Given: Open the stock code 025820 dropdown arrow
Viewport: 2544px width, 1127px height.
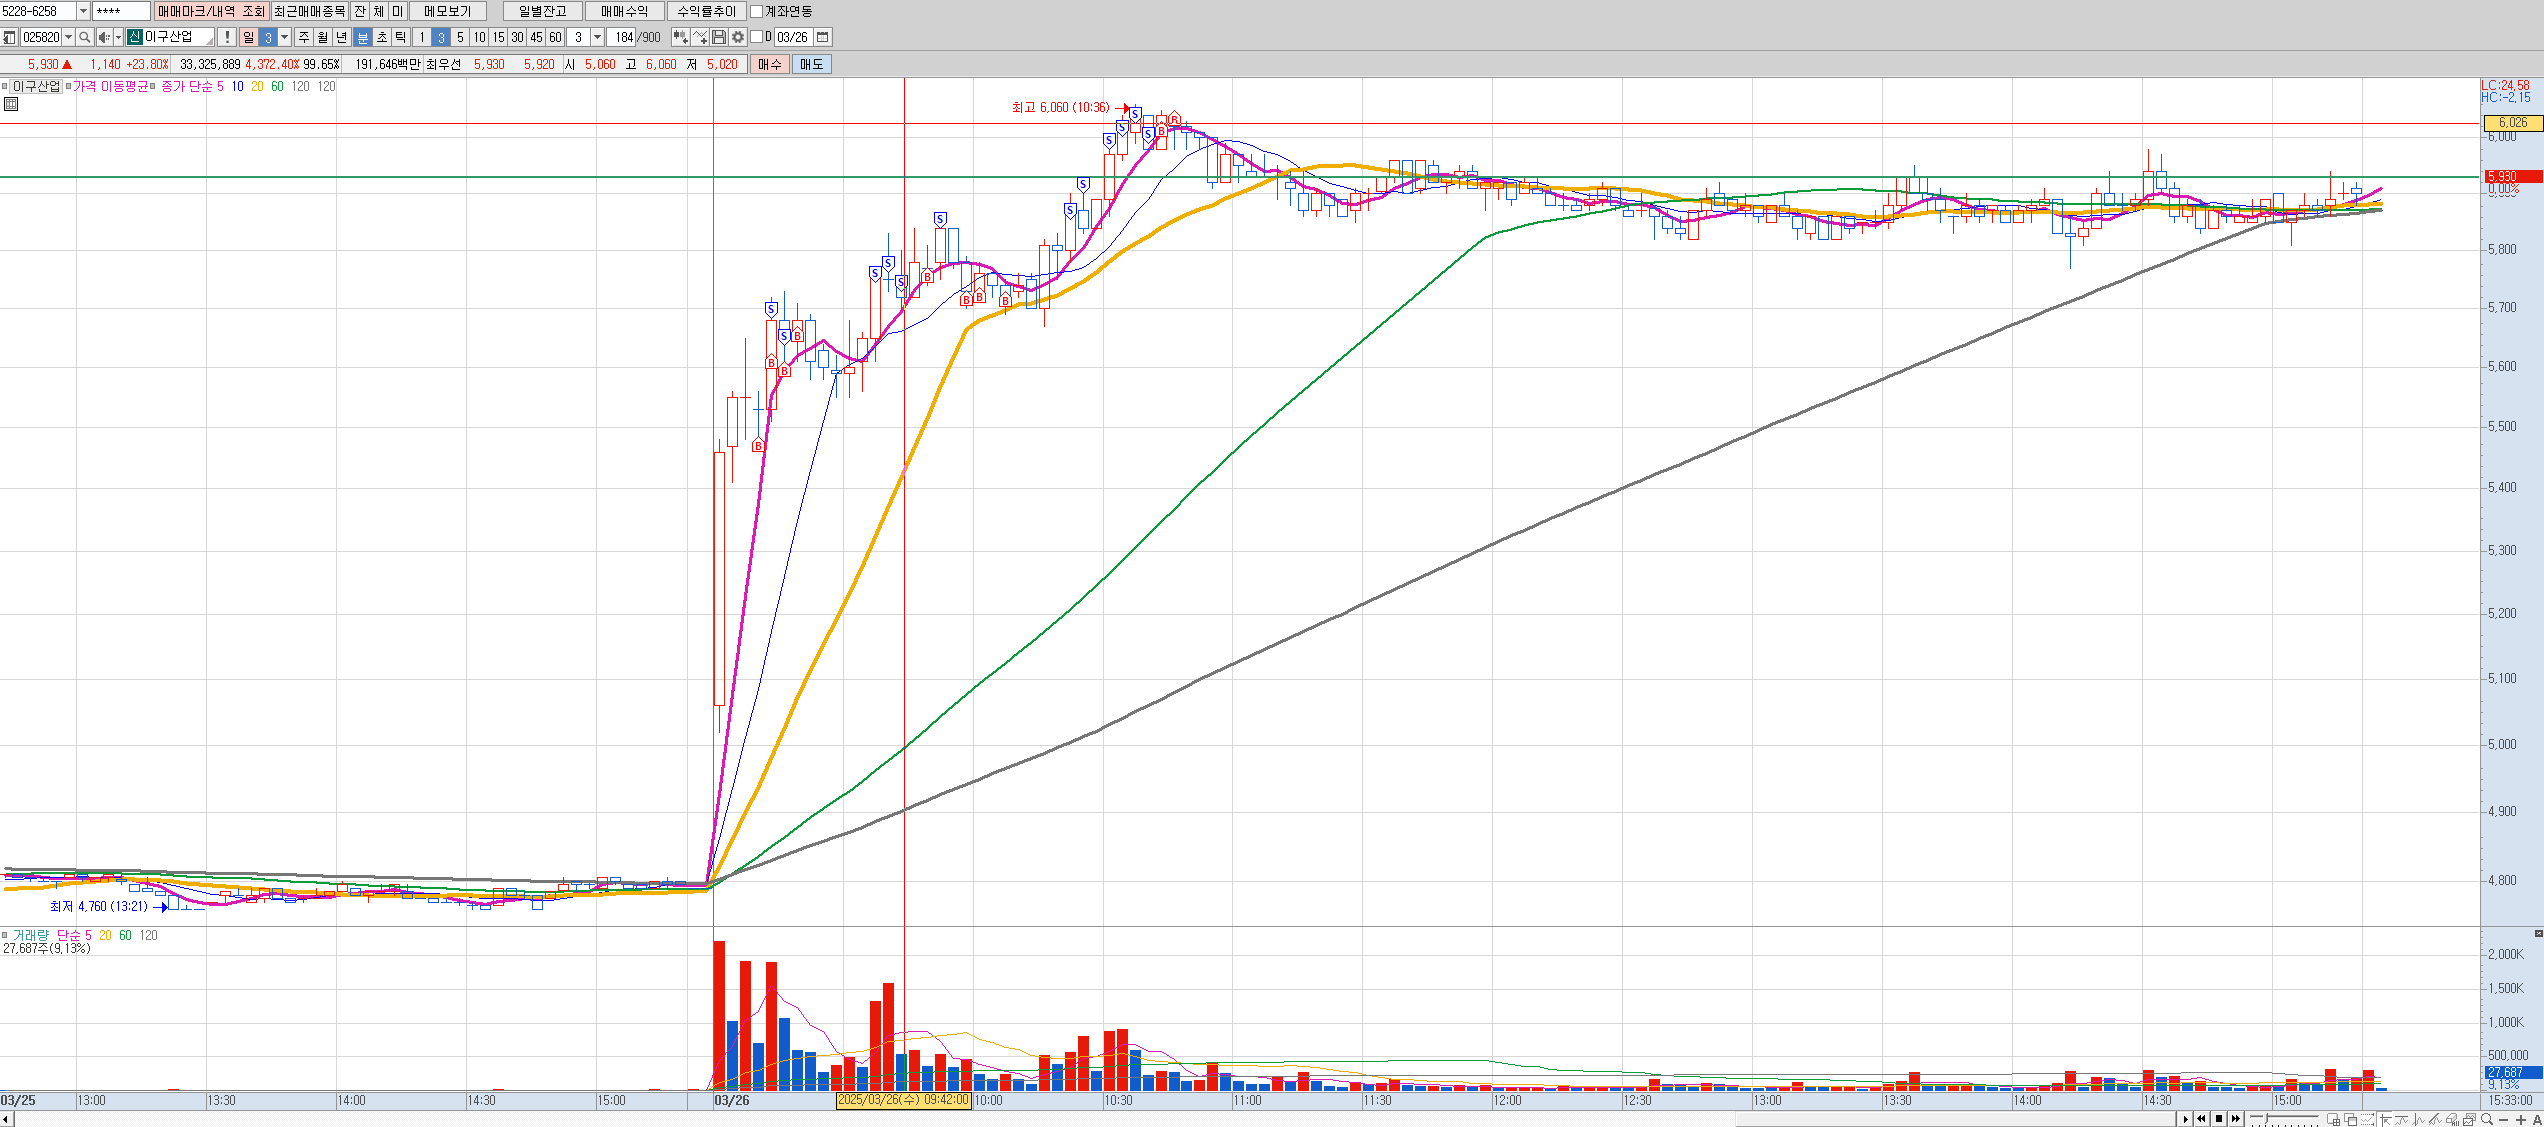Looking at the screenshot, I should tap(68, 37).
